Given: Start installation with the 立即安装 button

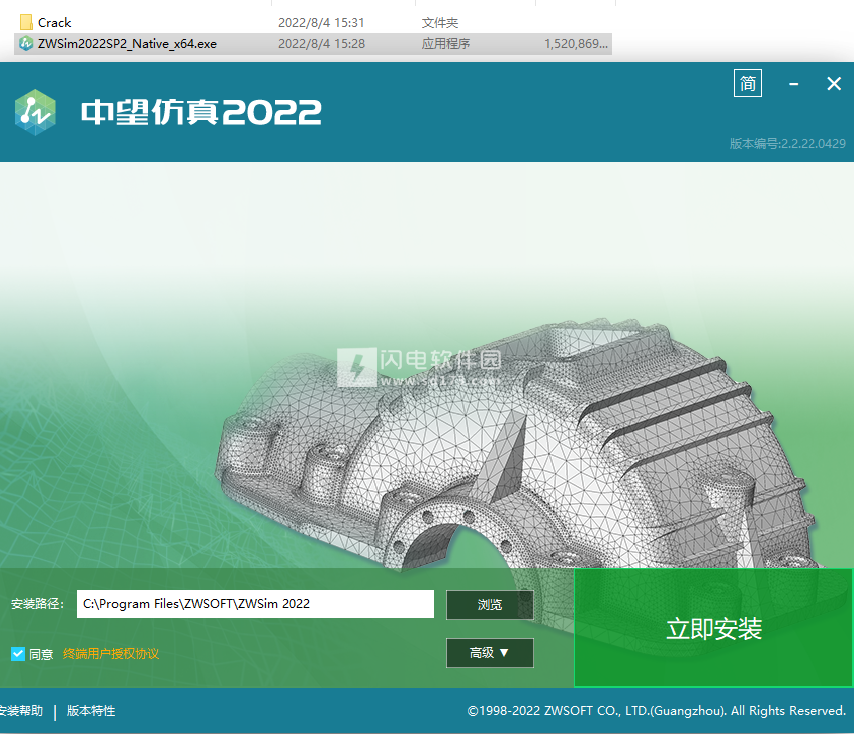Looking at the screenshot, I should (713, 628).
